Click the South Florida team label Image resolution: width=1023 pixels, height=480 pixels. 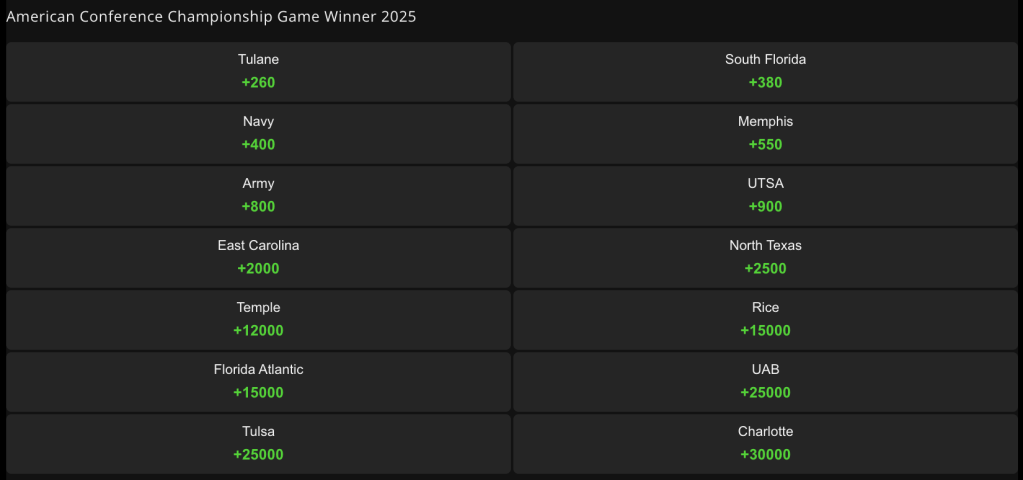click(765, 59)
